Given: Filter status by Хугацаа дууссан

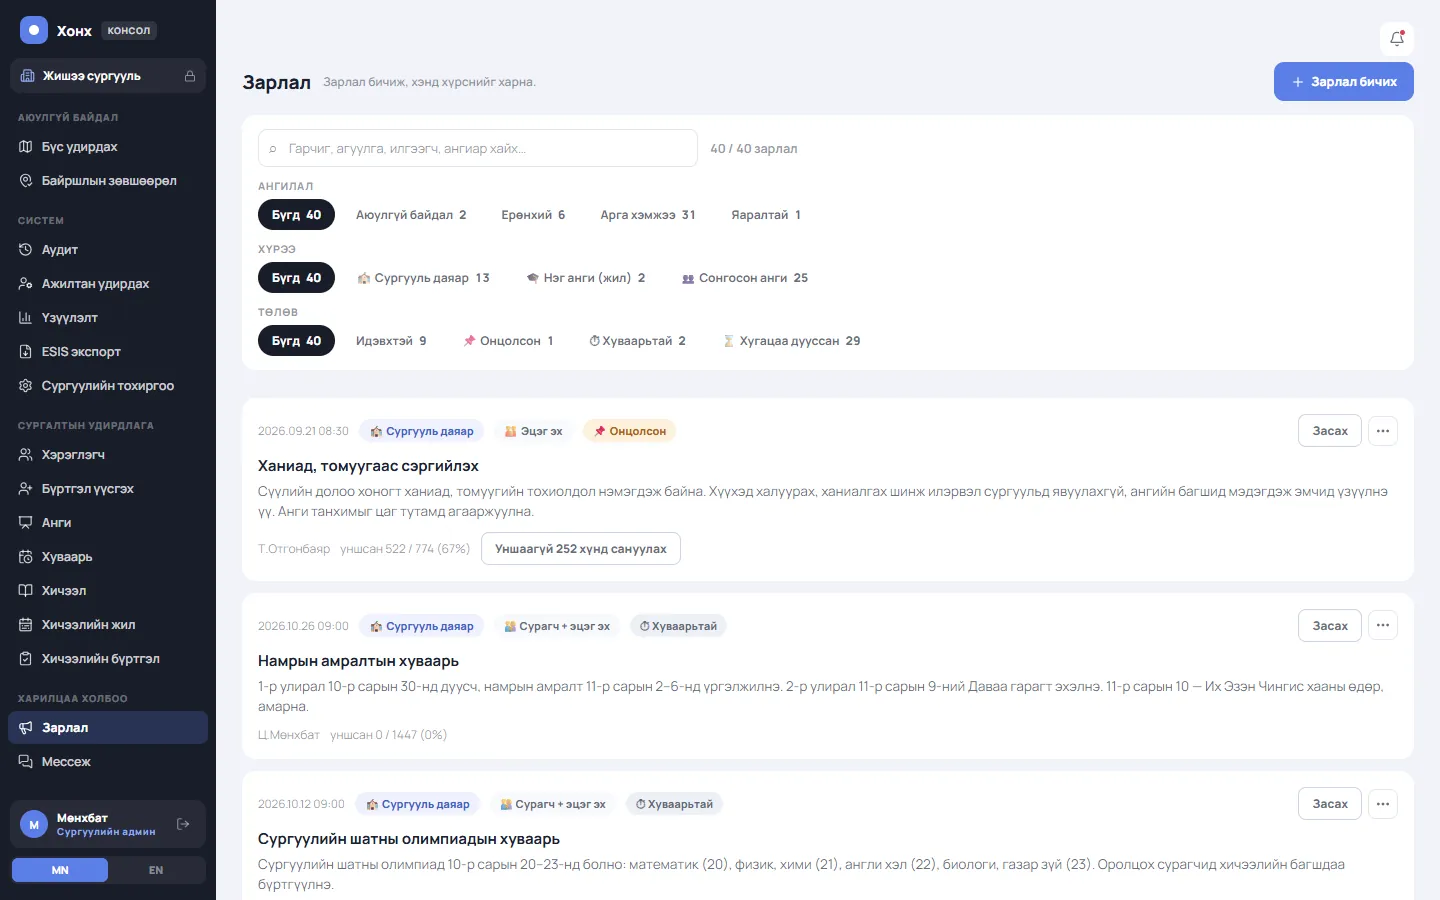Looking at the screenshot, I should tap(791, 341).
